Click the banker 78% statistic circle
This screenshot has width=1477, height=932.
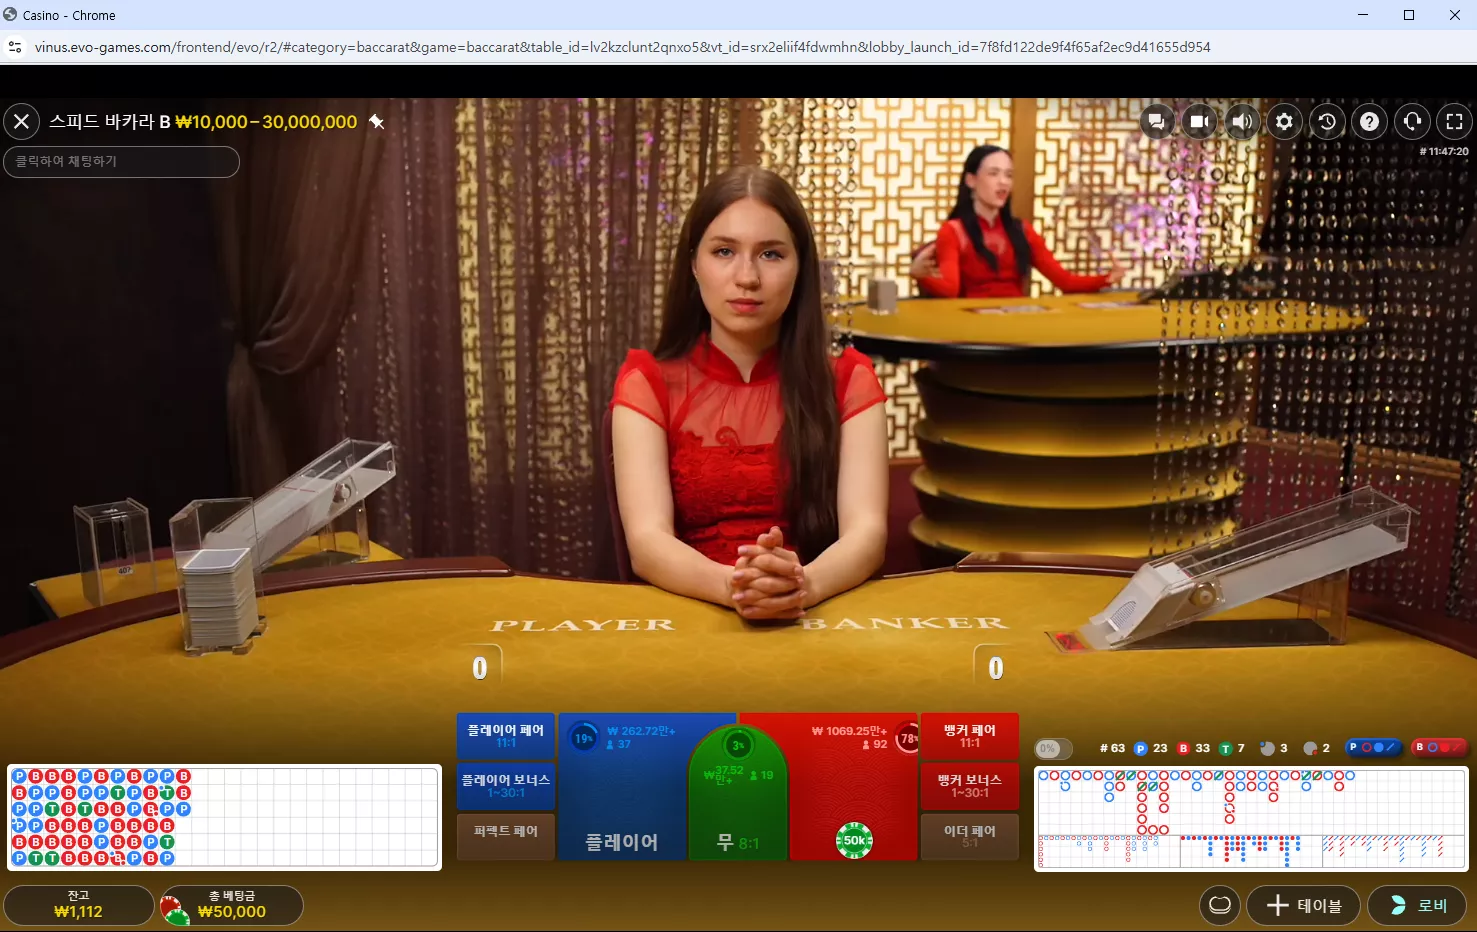tap(907, 739)
